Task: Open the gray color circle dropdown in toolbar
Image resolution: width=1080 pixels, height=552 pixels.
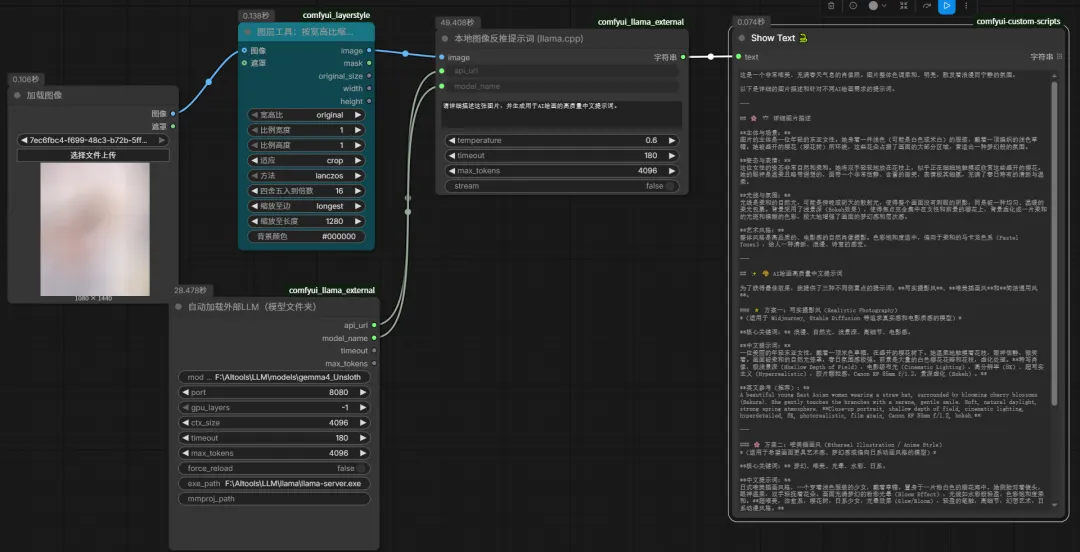Action: pos(878,6)
